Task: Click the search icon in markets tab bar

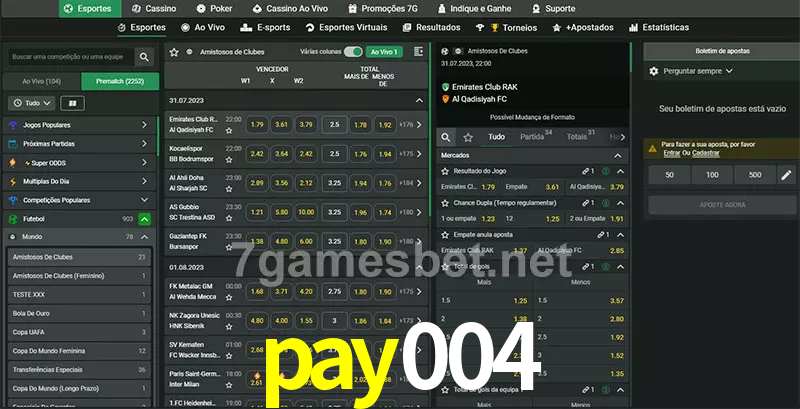Action: pos(446,136)
